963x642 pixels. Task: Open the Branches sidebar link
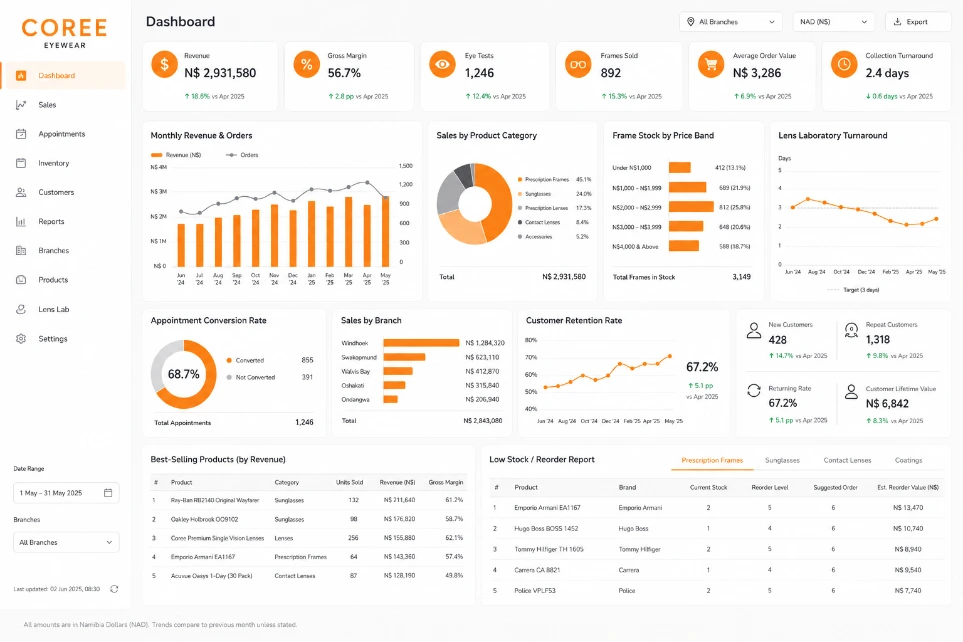(x=53, y=251)
